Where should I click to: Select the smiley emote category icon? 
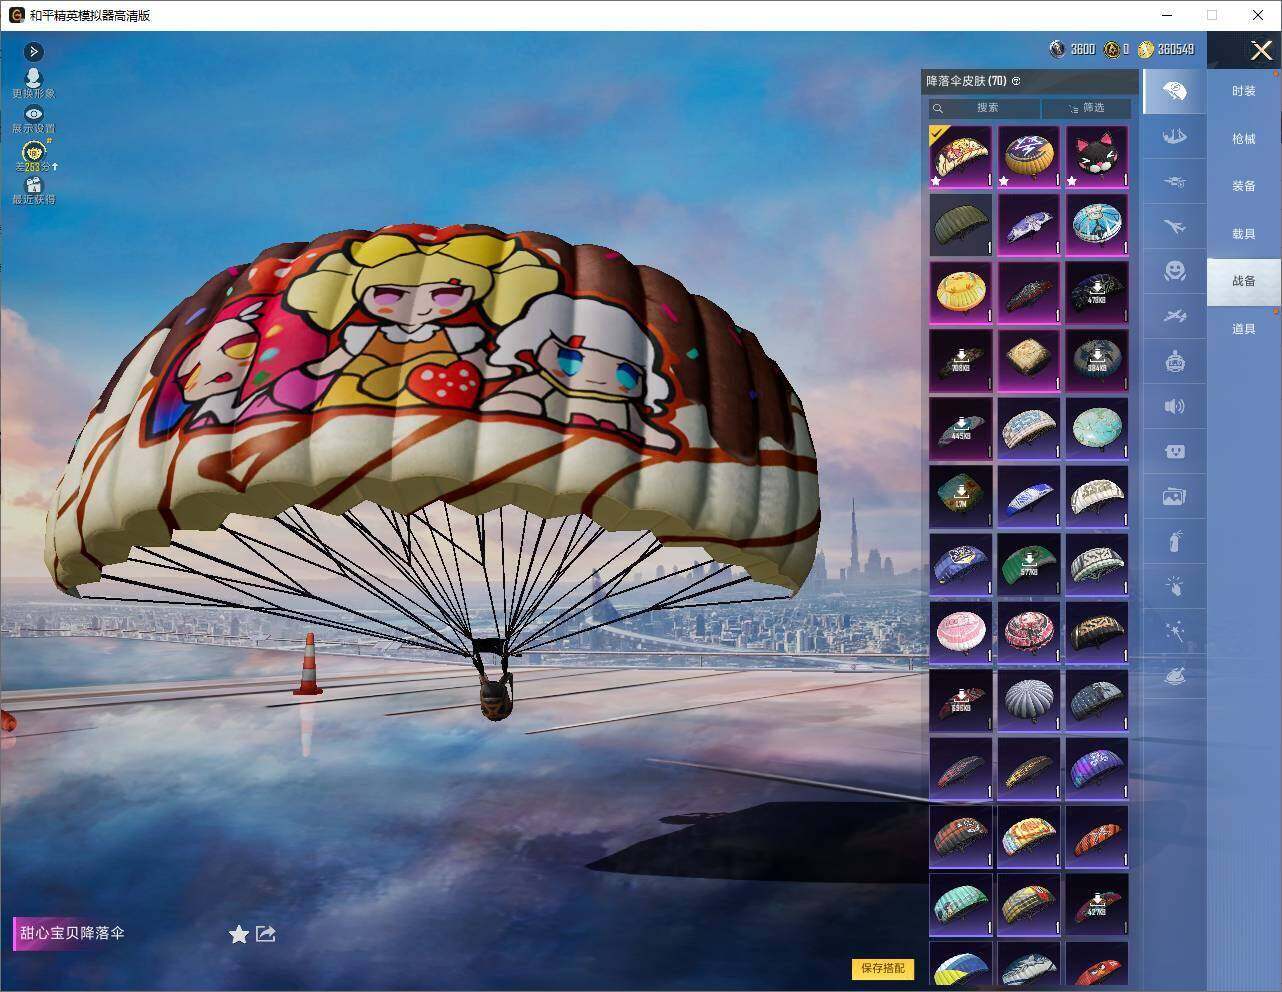tap(1175, 271)
